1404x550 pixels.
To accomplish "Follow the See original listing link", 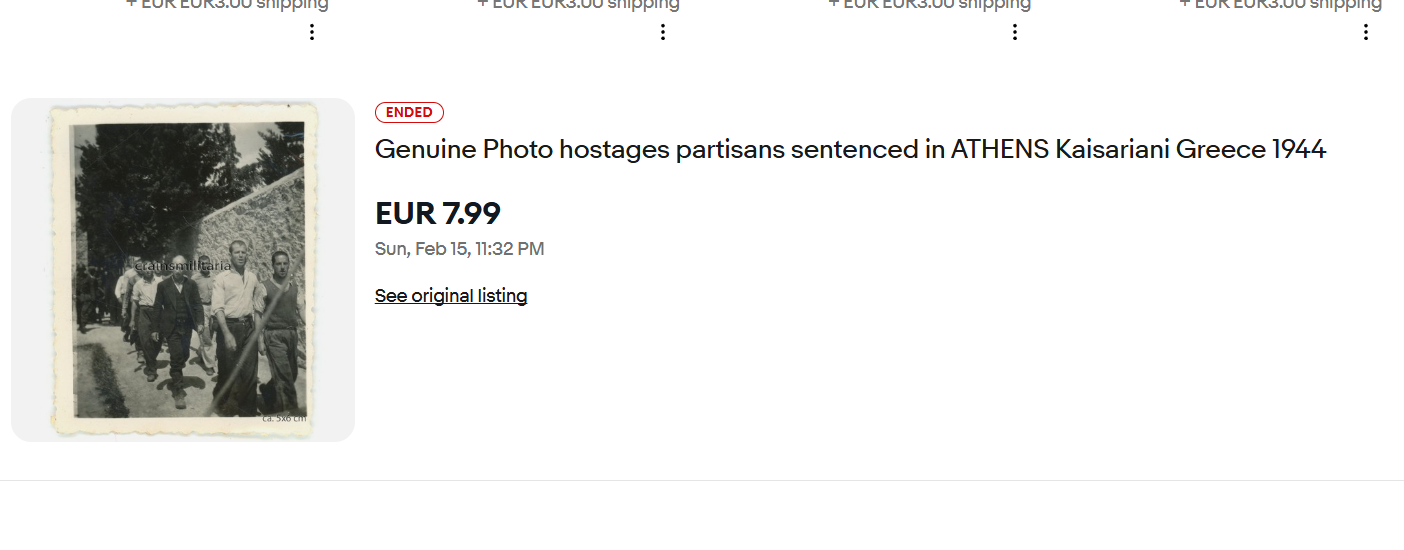I will click(451, 296).
